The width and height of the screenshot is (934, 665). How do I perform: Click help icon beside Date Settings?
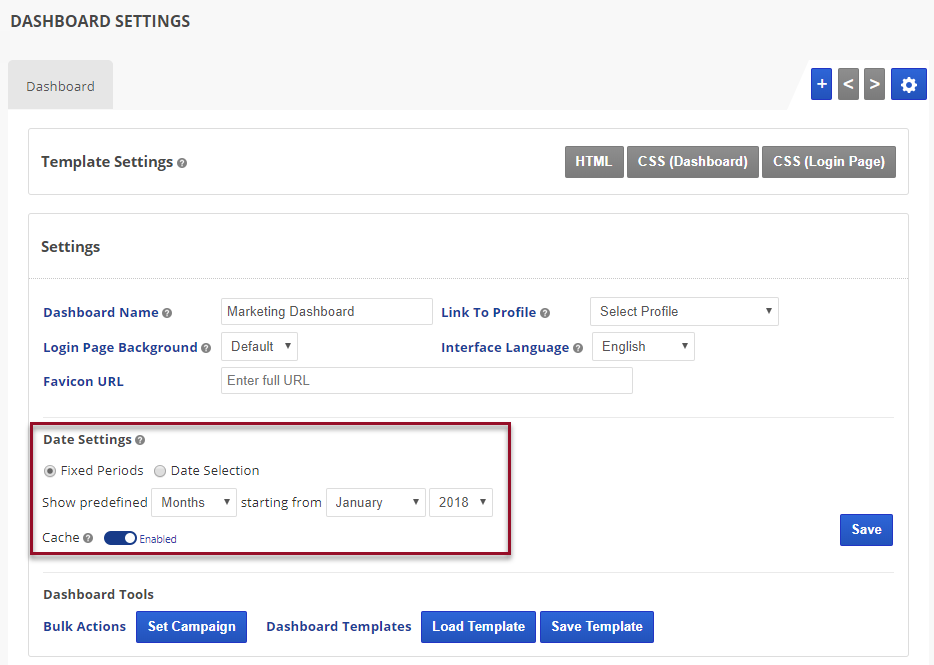tap(140, 440)
